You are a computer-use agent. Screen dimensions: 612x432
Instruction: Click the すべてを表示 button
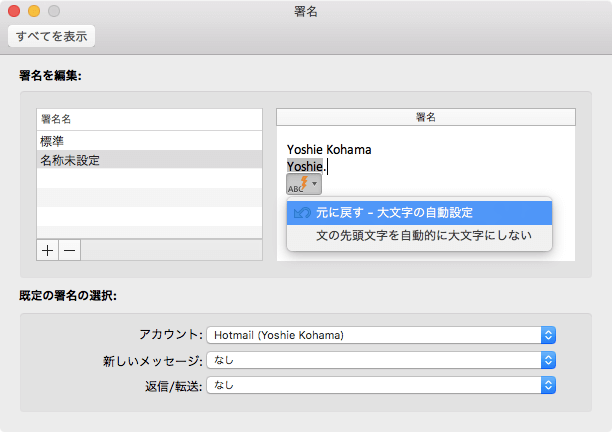[51, 37]
